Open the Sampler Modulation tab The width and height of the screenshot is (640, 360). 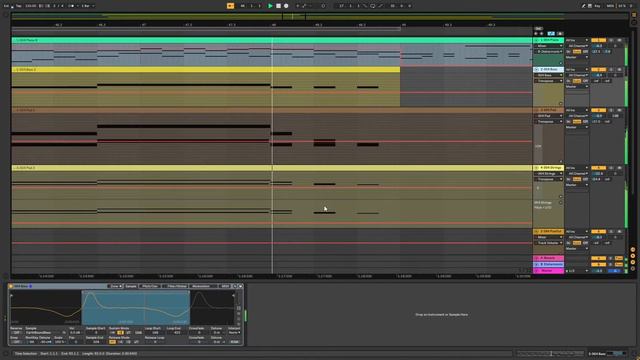pyautogui.click(x=202, y=287)
